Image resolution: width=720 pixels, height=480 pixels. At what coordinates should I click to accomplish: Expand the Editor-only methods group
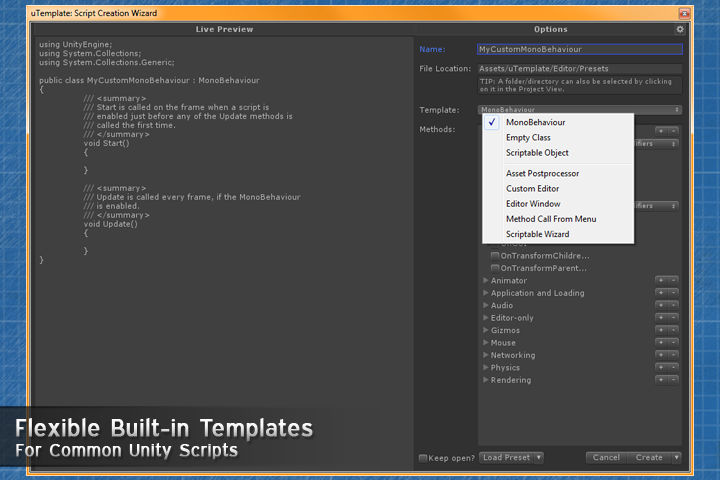486,318
